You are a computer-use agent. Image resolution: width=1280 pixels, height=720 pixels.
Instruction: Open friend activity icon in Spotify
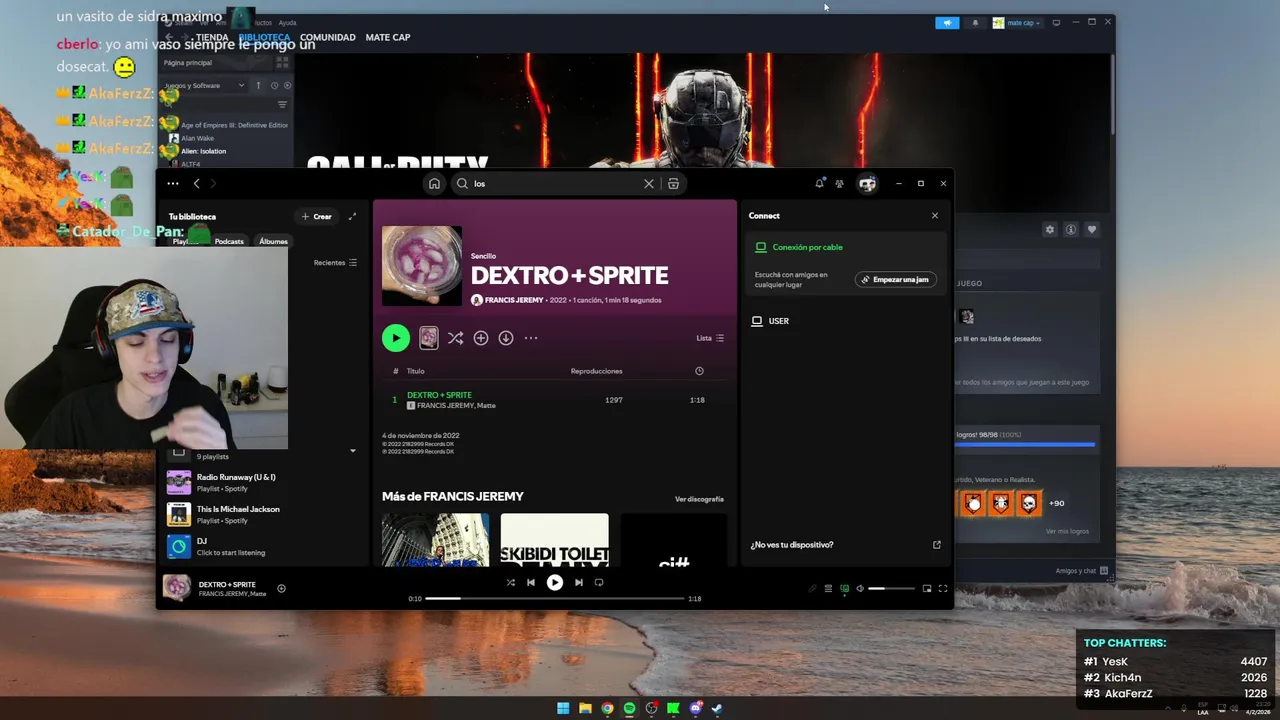click(x=840, y=184)
